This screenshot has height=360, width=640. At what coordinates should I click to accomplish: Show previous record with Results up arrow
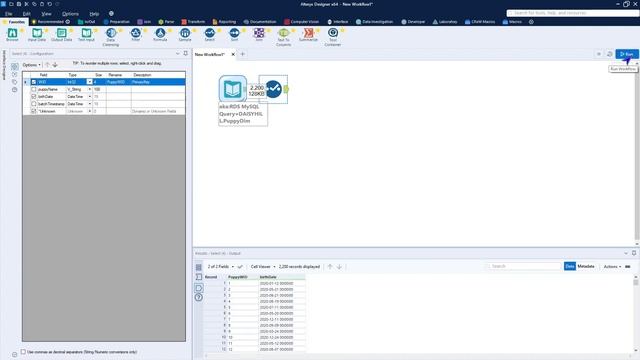coord(330,267)
